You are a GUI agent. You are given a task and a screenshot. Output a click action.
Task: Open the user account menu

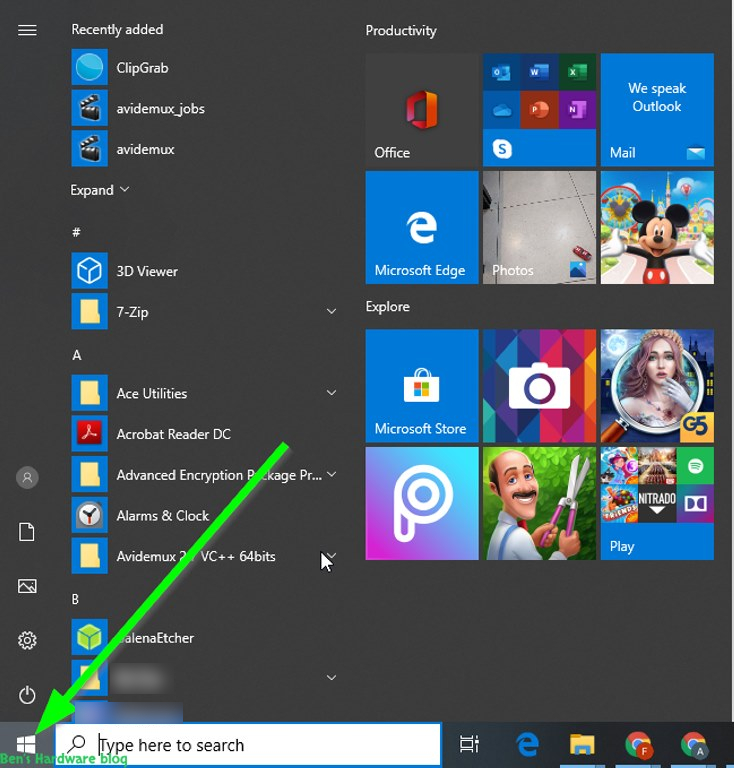pos(27,478)
